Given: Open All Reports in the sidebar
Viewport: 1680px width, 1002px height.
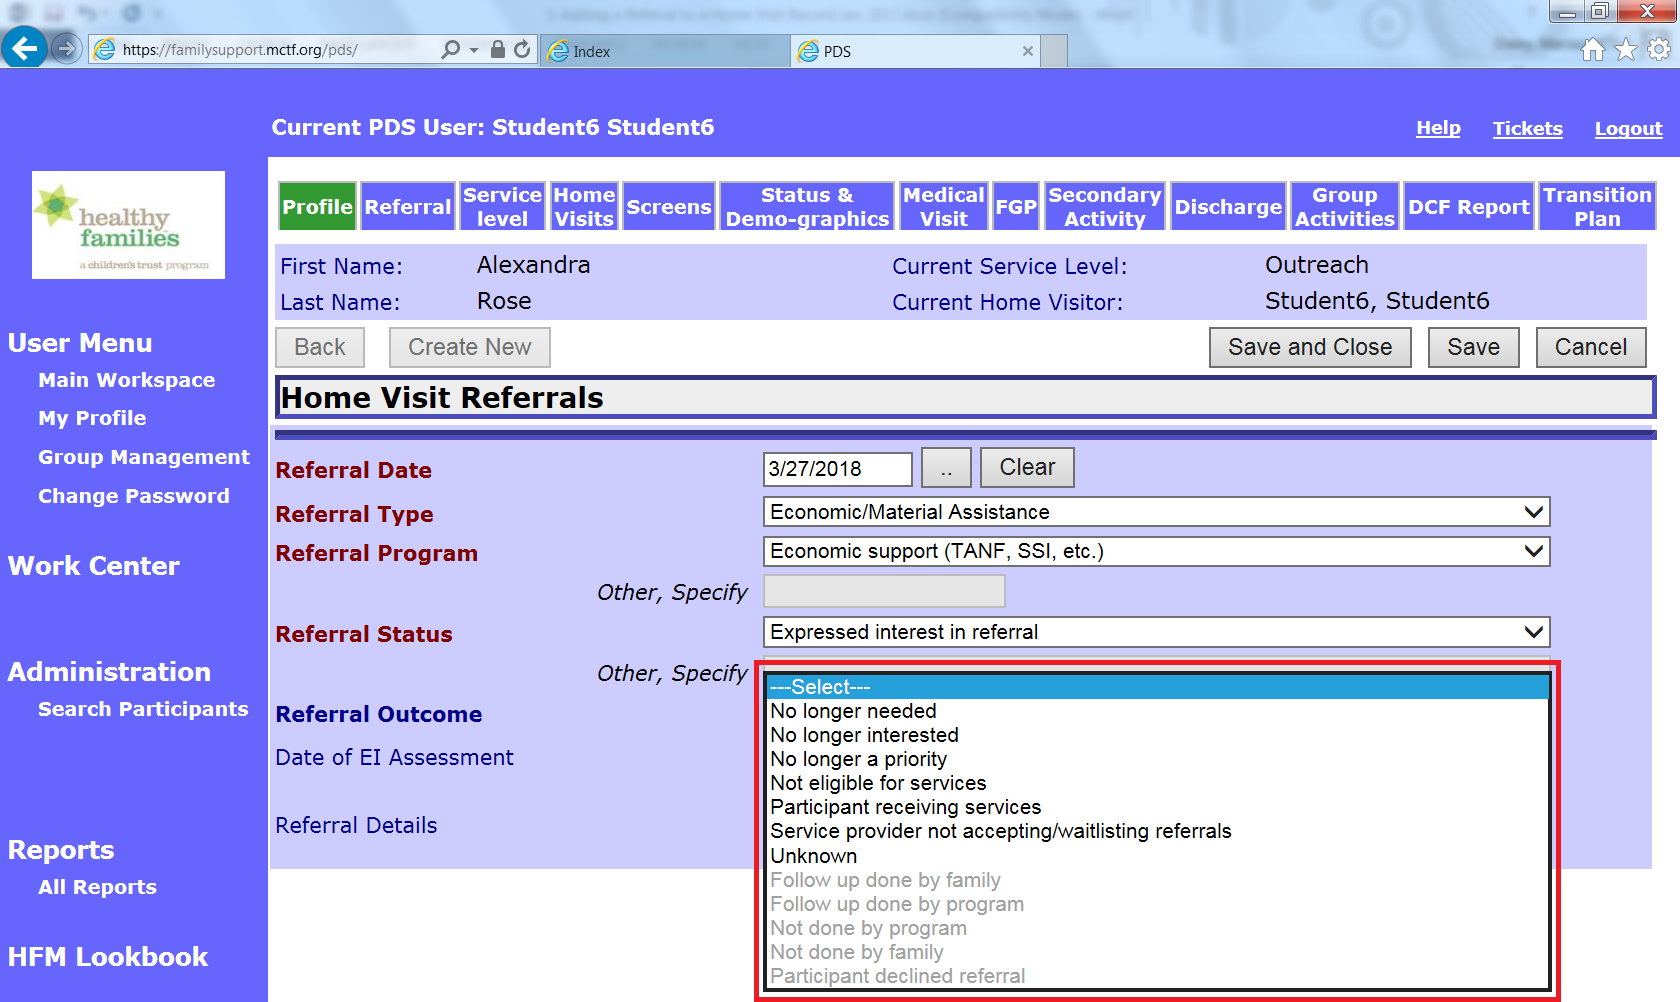Looking at the screenshot, I should (x=97, y=887).
